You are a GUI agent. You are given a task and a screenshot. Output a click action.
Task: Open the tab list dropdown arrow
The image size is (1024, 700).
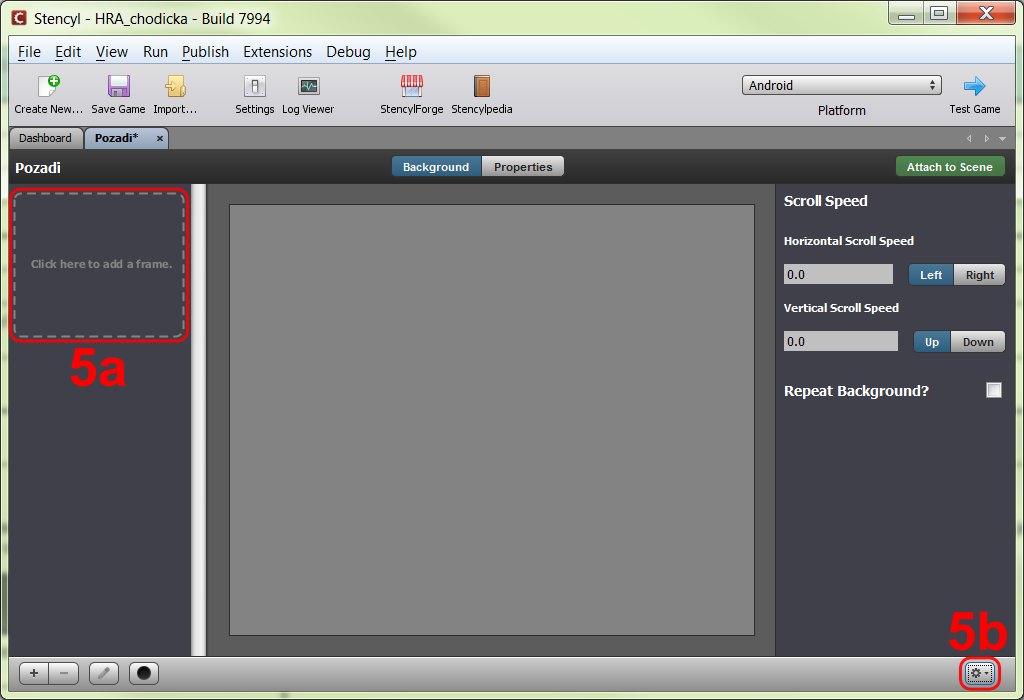pos(1002,138)
